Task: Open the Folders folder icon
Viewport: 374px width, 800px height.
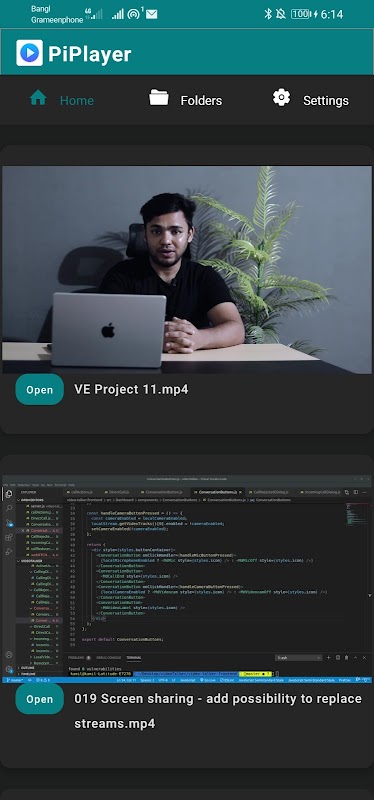Action: tap(159, 97)
